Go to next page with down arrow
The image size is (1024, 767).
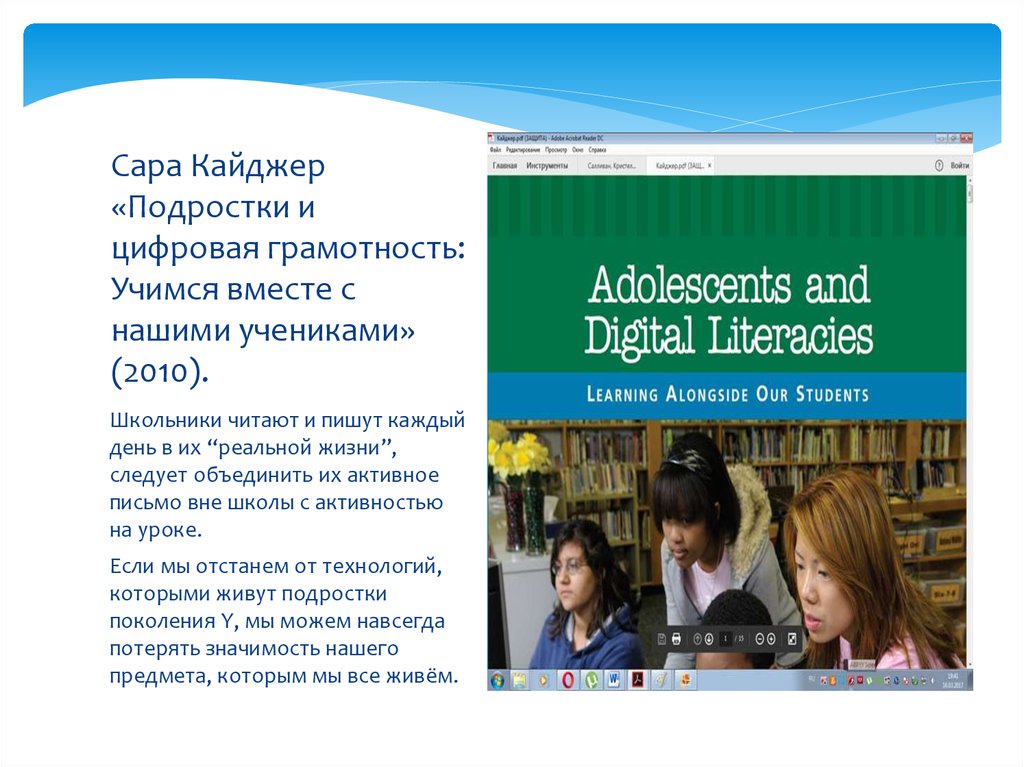pyautogui.click(x=709, y=638)
